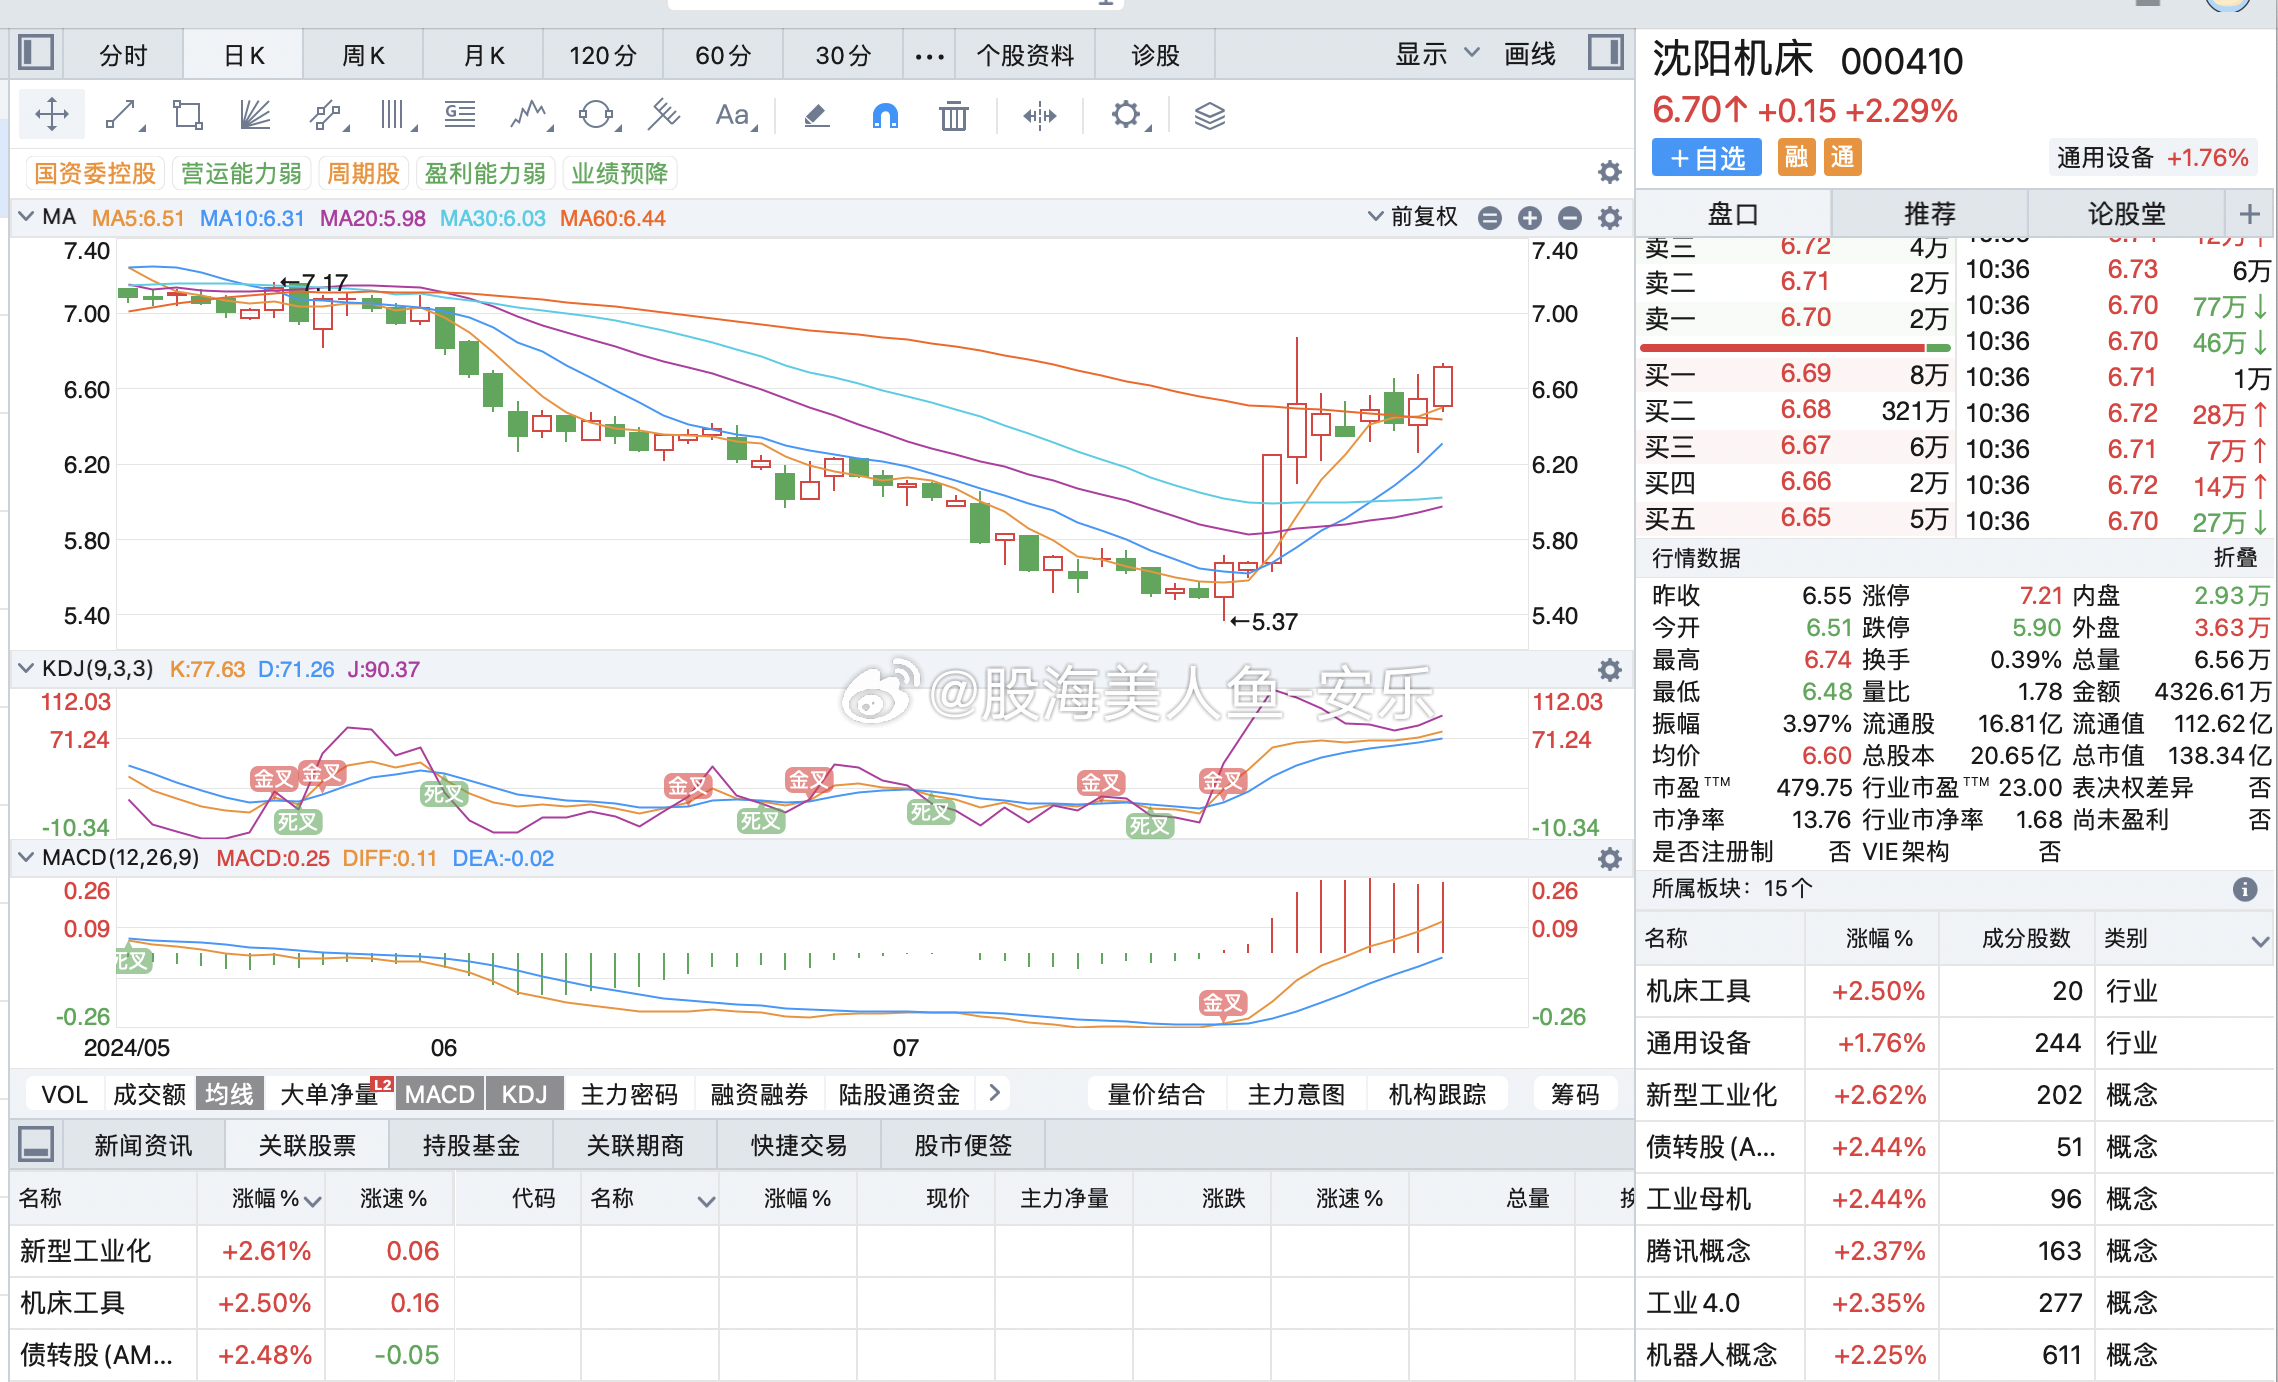Switch to 60分 chart tab
The image size is (2278, 1382).
click(723, 55)
